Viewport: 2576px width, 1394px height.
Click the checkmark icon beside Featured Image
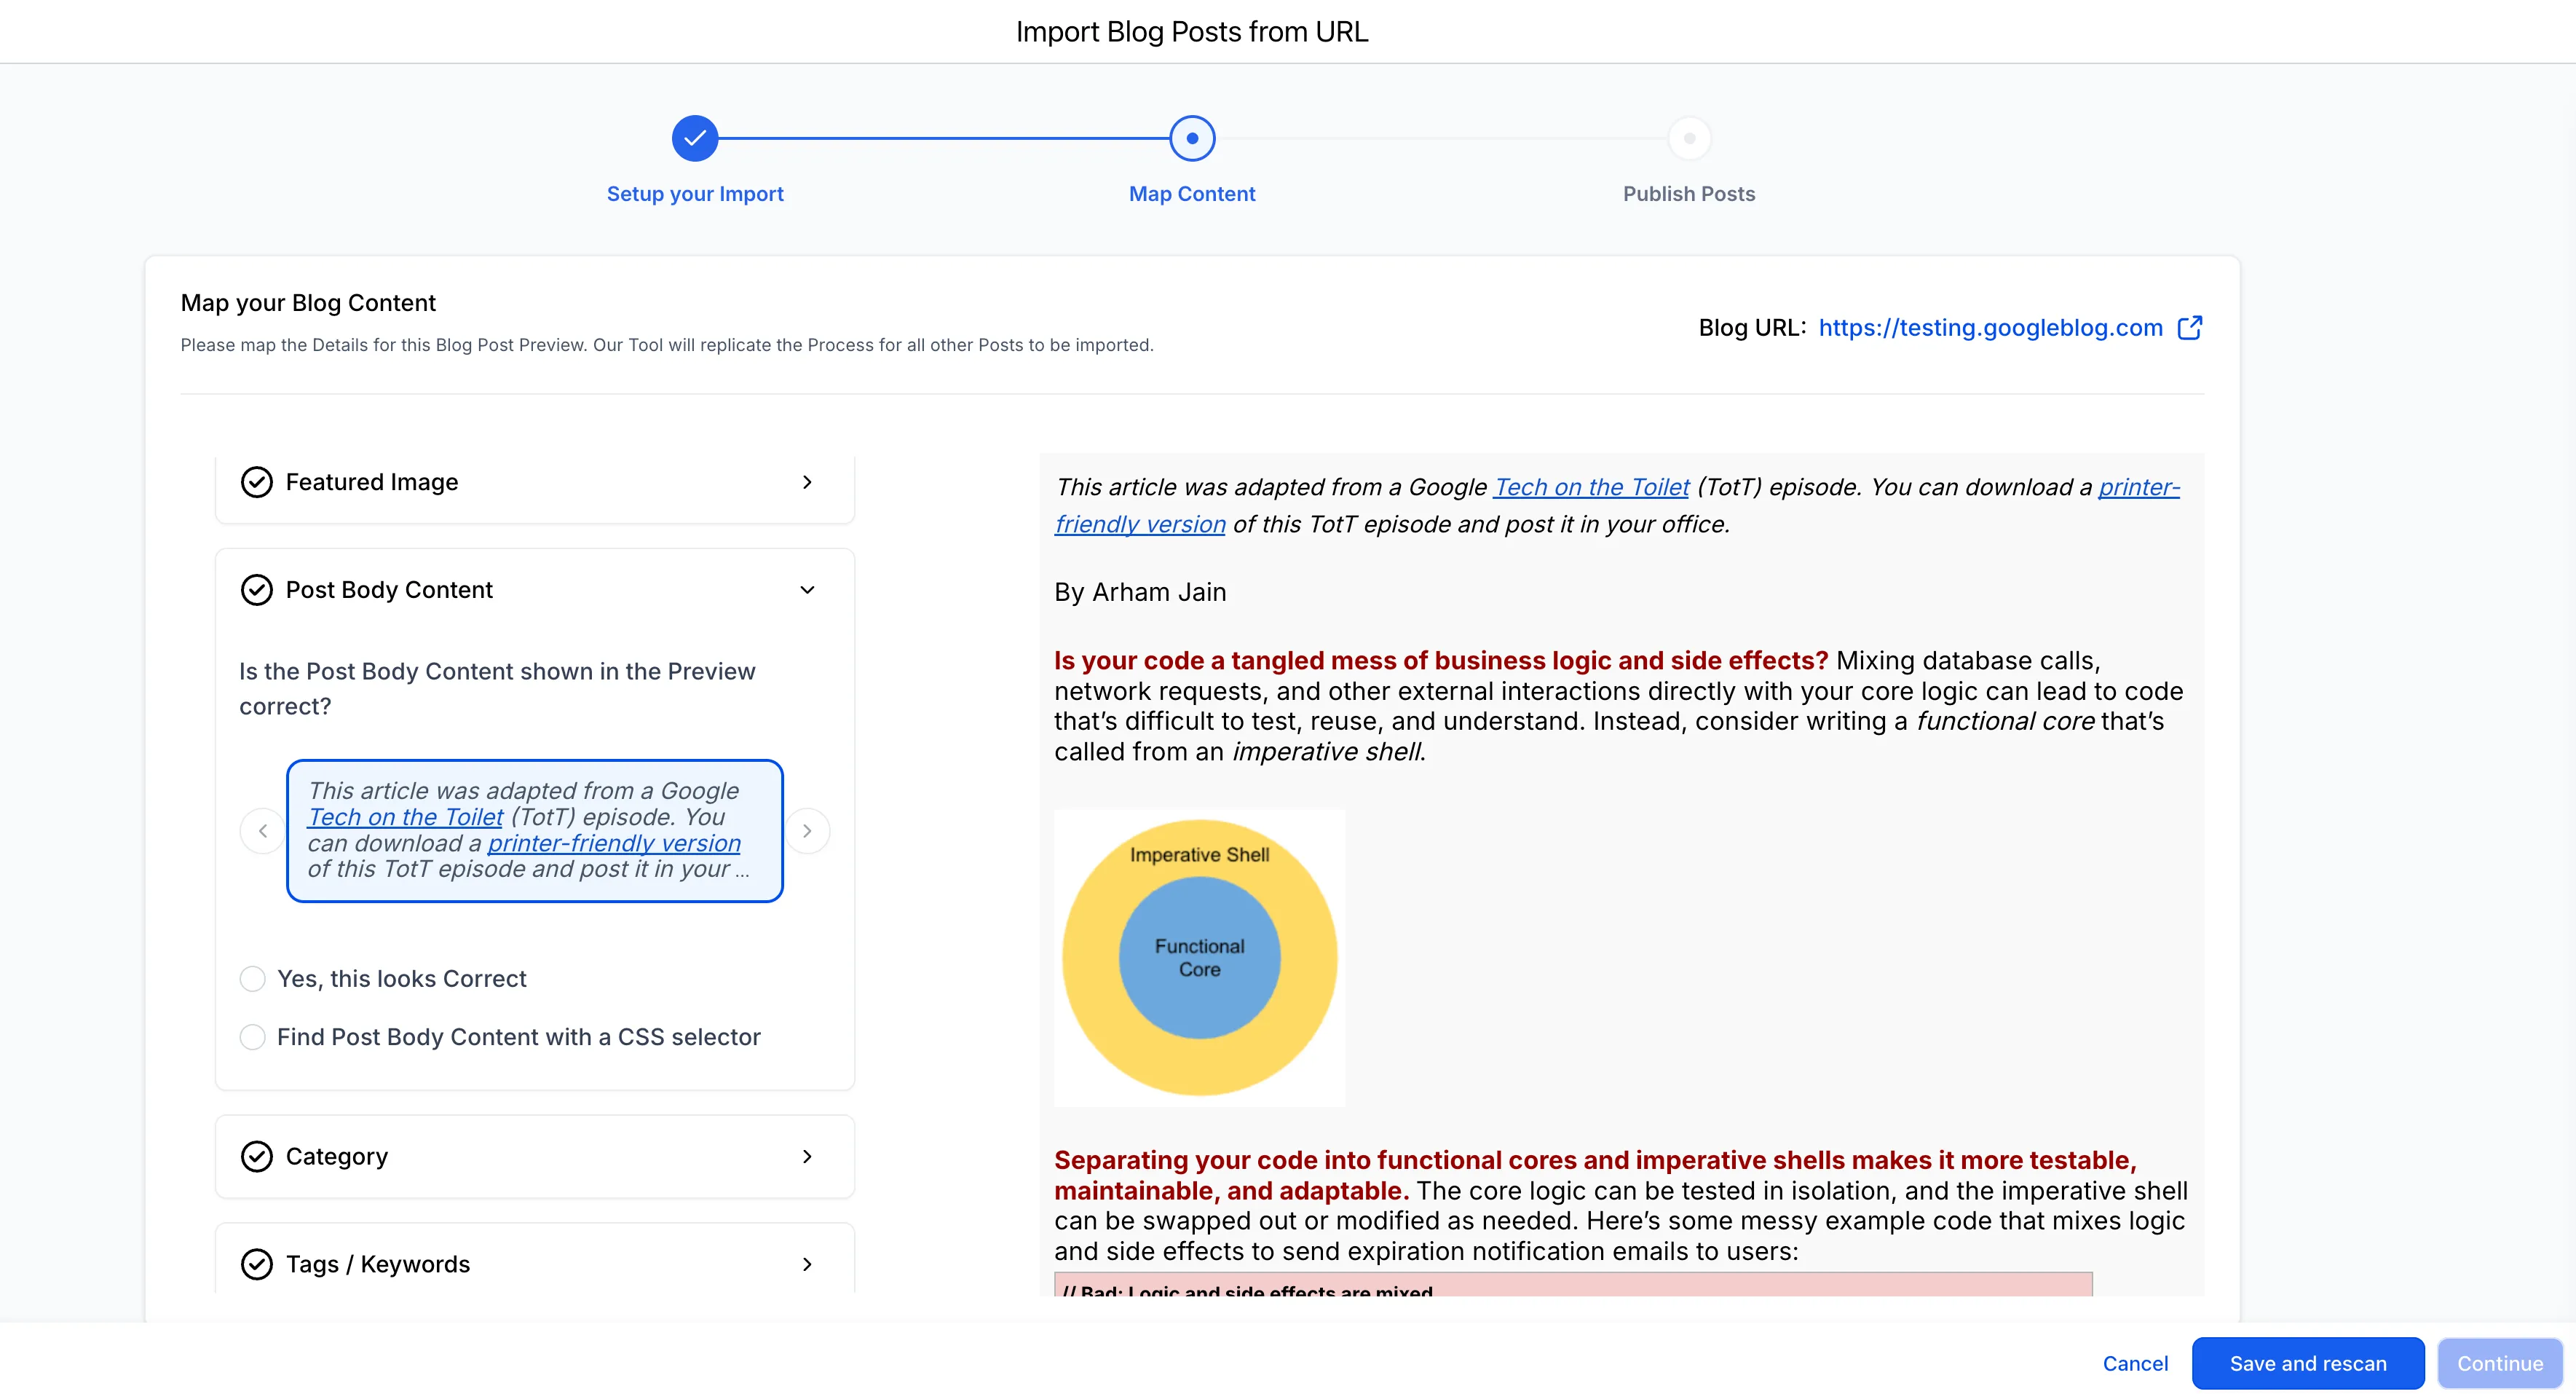click(257, 481)
